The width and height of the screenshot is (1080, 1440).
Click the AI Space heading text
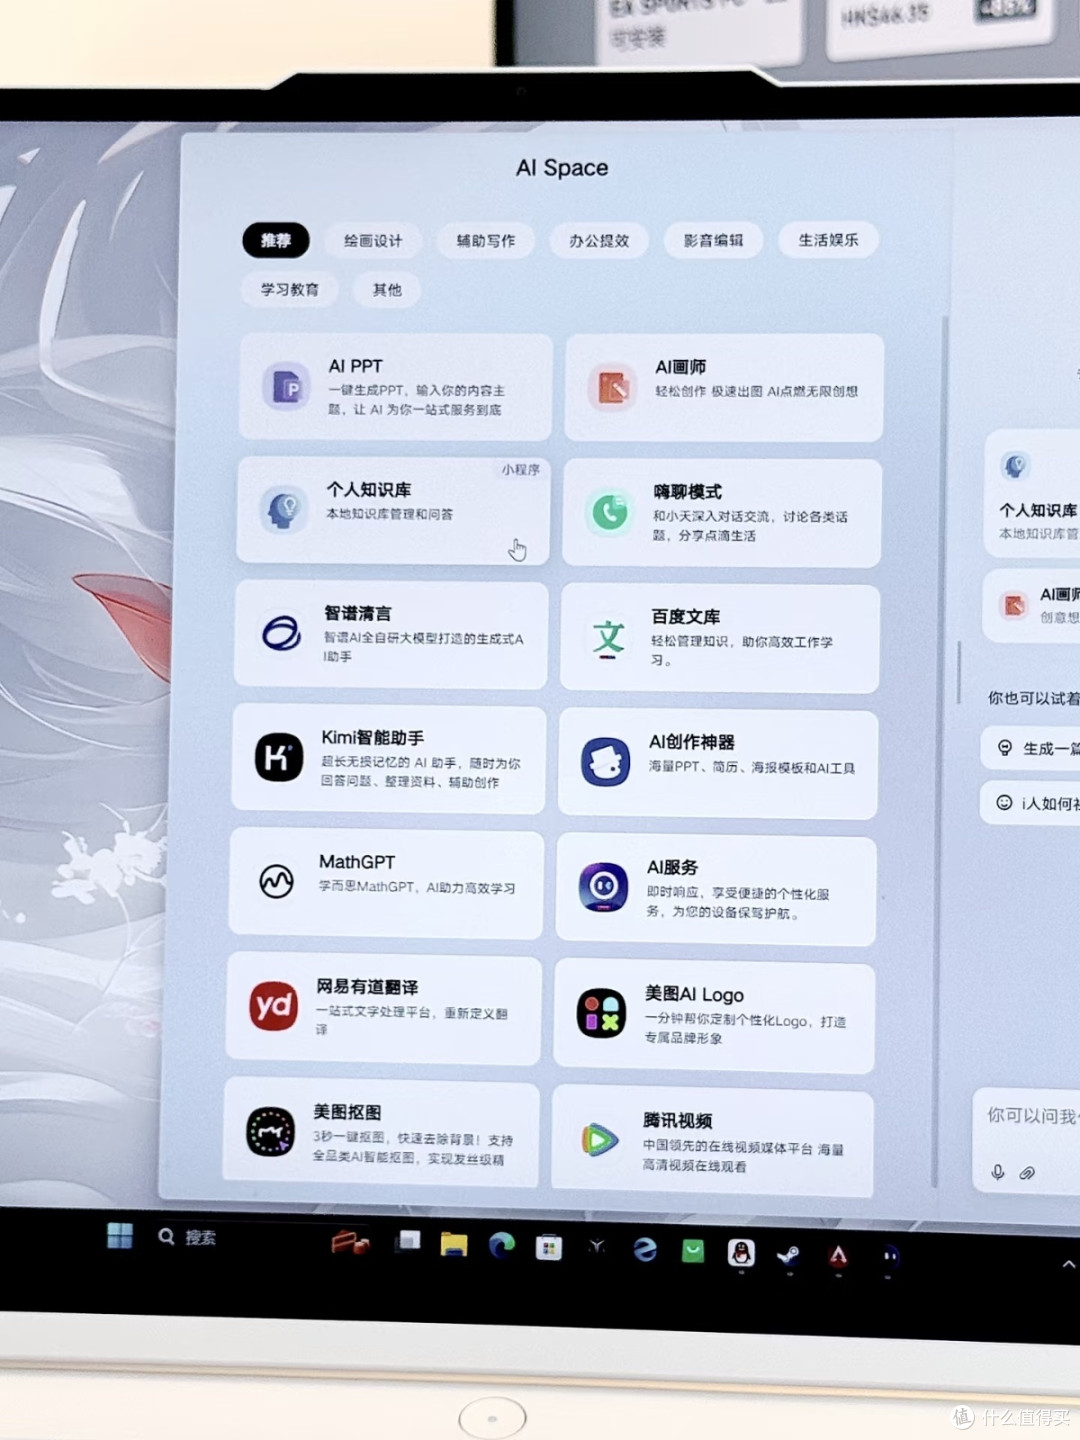562,168
